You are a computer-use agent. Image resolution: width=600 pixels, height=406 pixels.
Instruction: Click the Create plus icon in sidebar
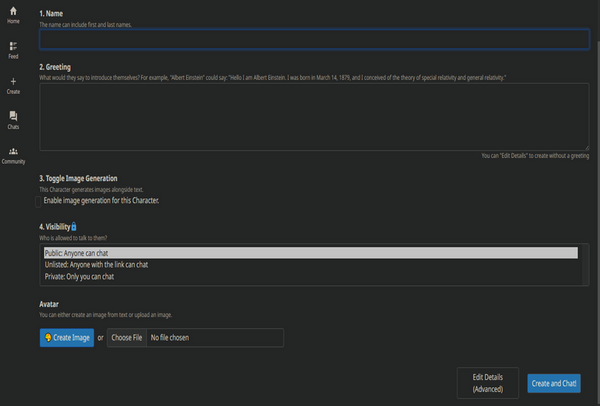(x=13, y=83)
